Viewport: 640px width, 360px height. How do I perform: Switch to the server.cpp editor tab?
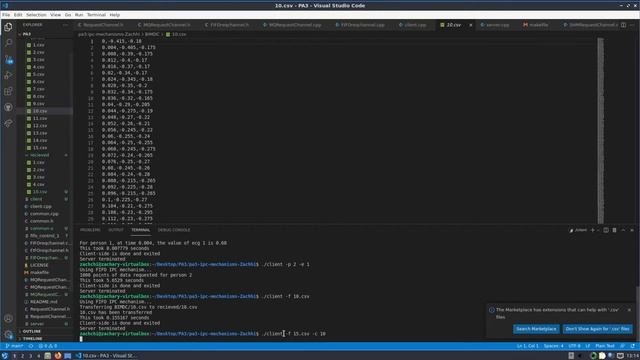(x=495, y=25)
